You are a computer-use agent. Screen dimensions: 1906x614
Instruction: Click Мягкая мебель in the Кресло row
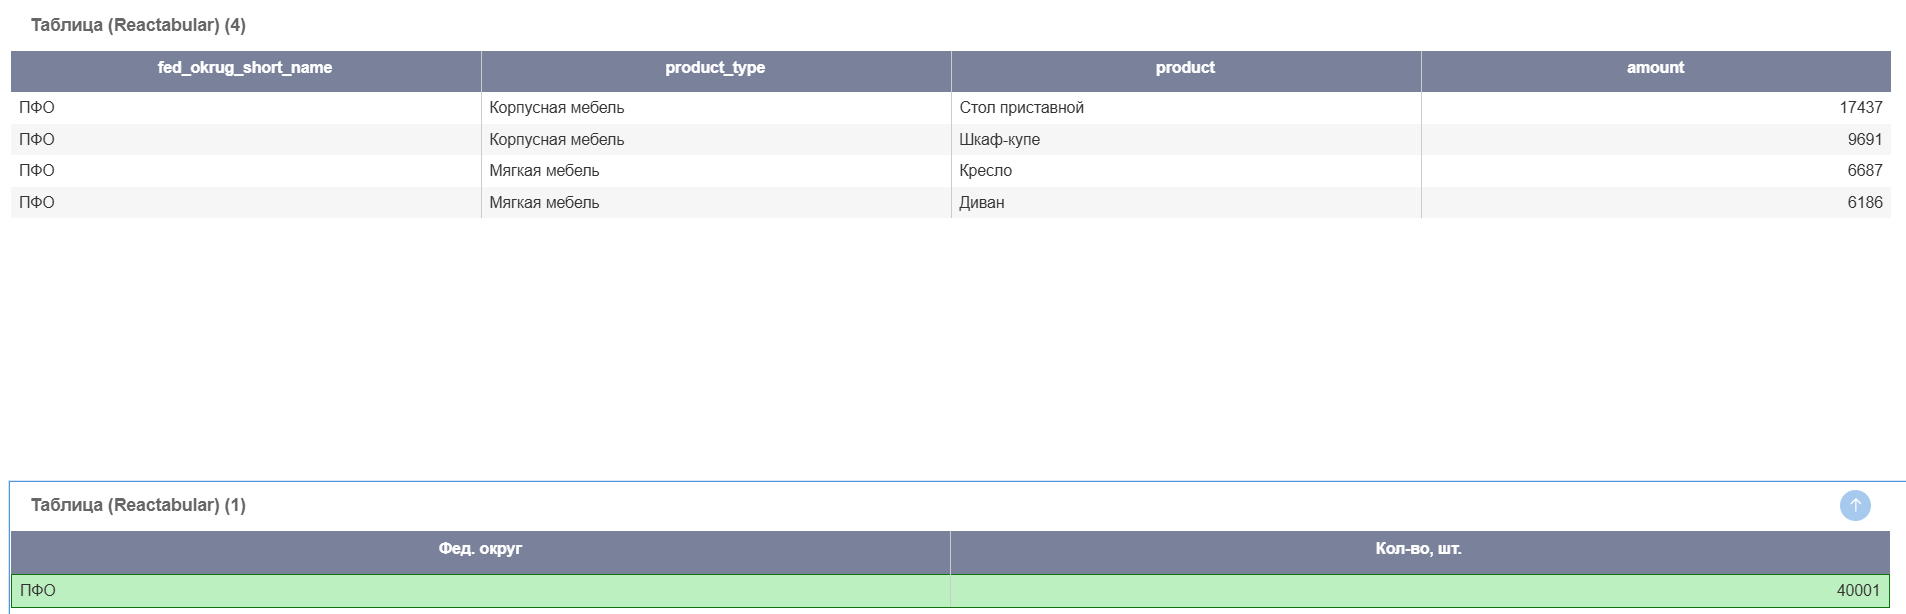coord(544,171)
